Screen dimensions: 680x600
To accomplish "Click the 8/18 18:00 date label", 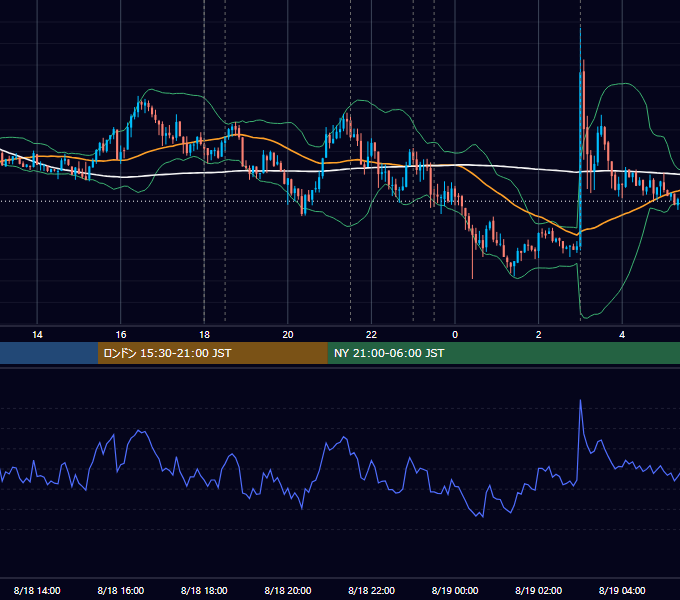I will (204, 590).
